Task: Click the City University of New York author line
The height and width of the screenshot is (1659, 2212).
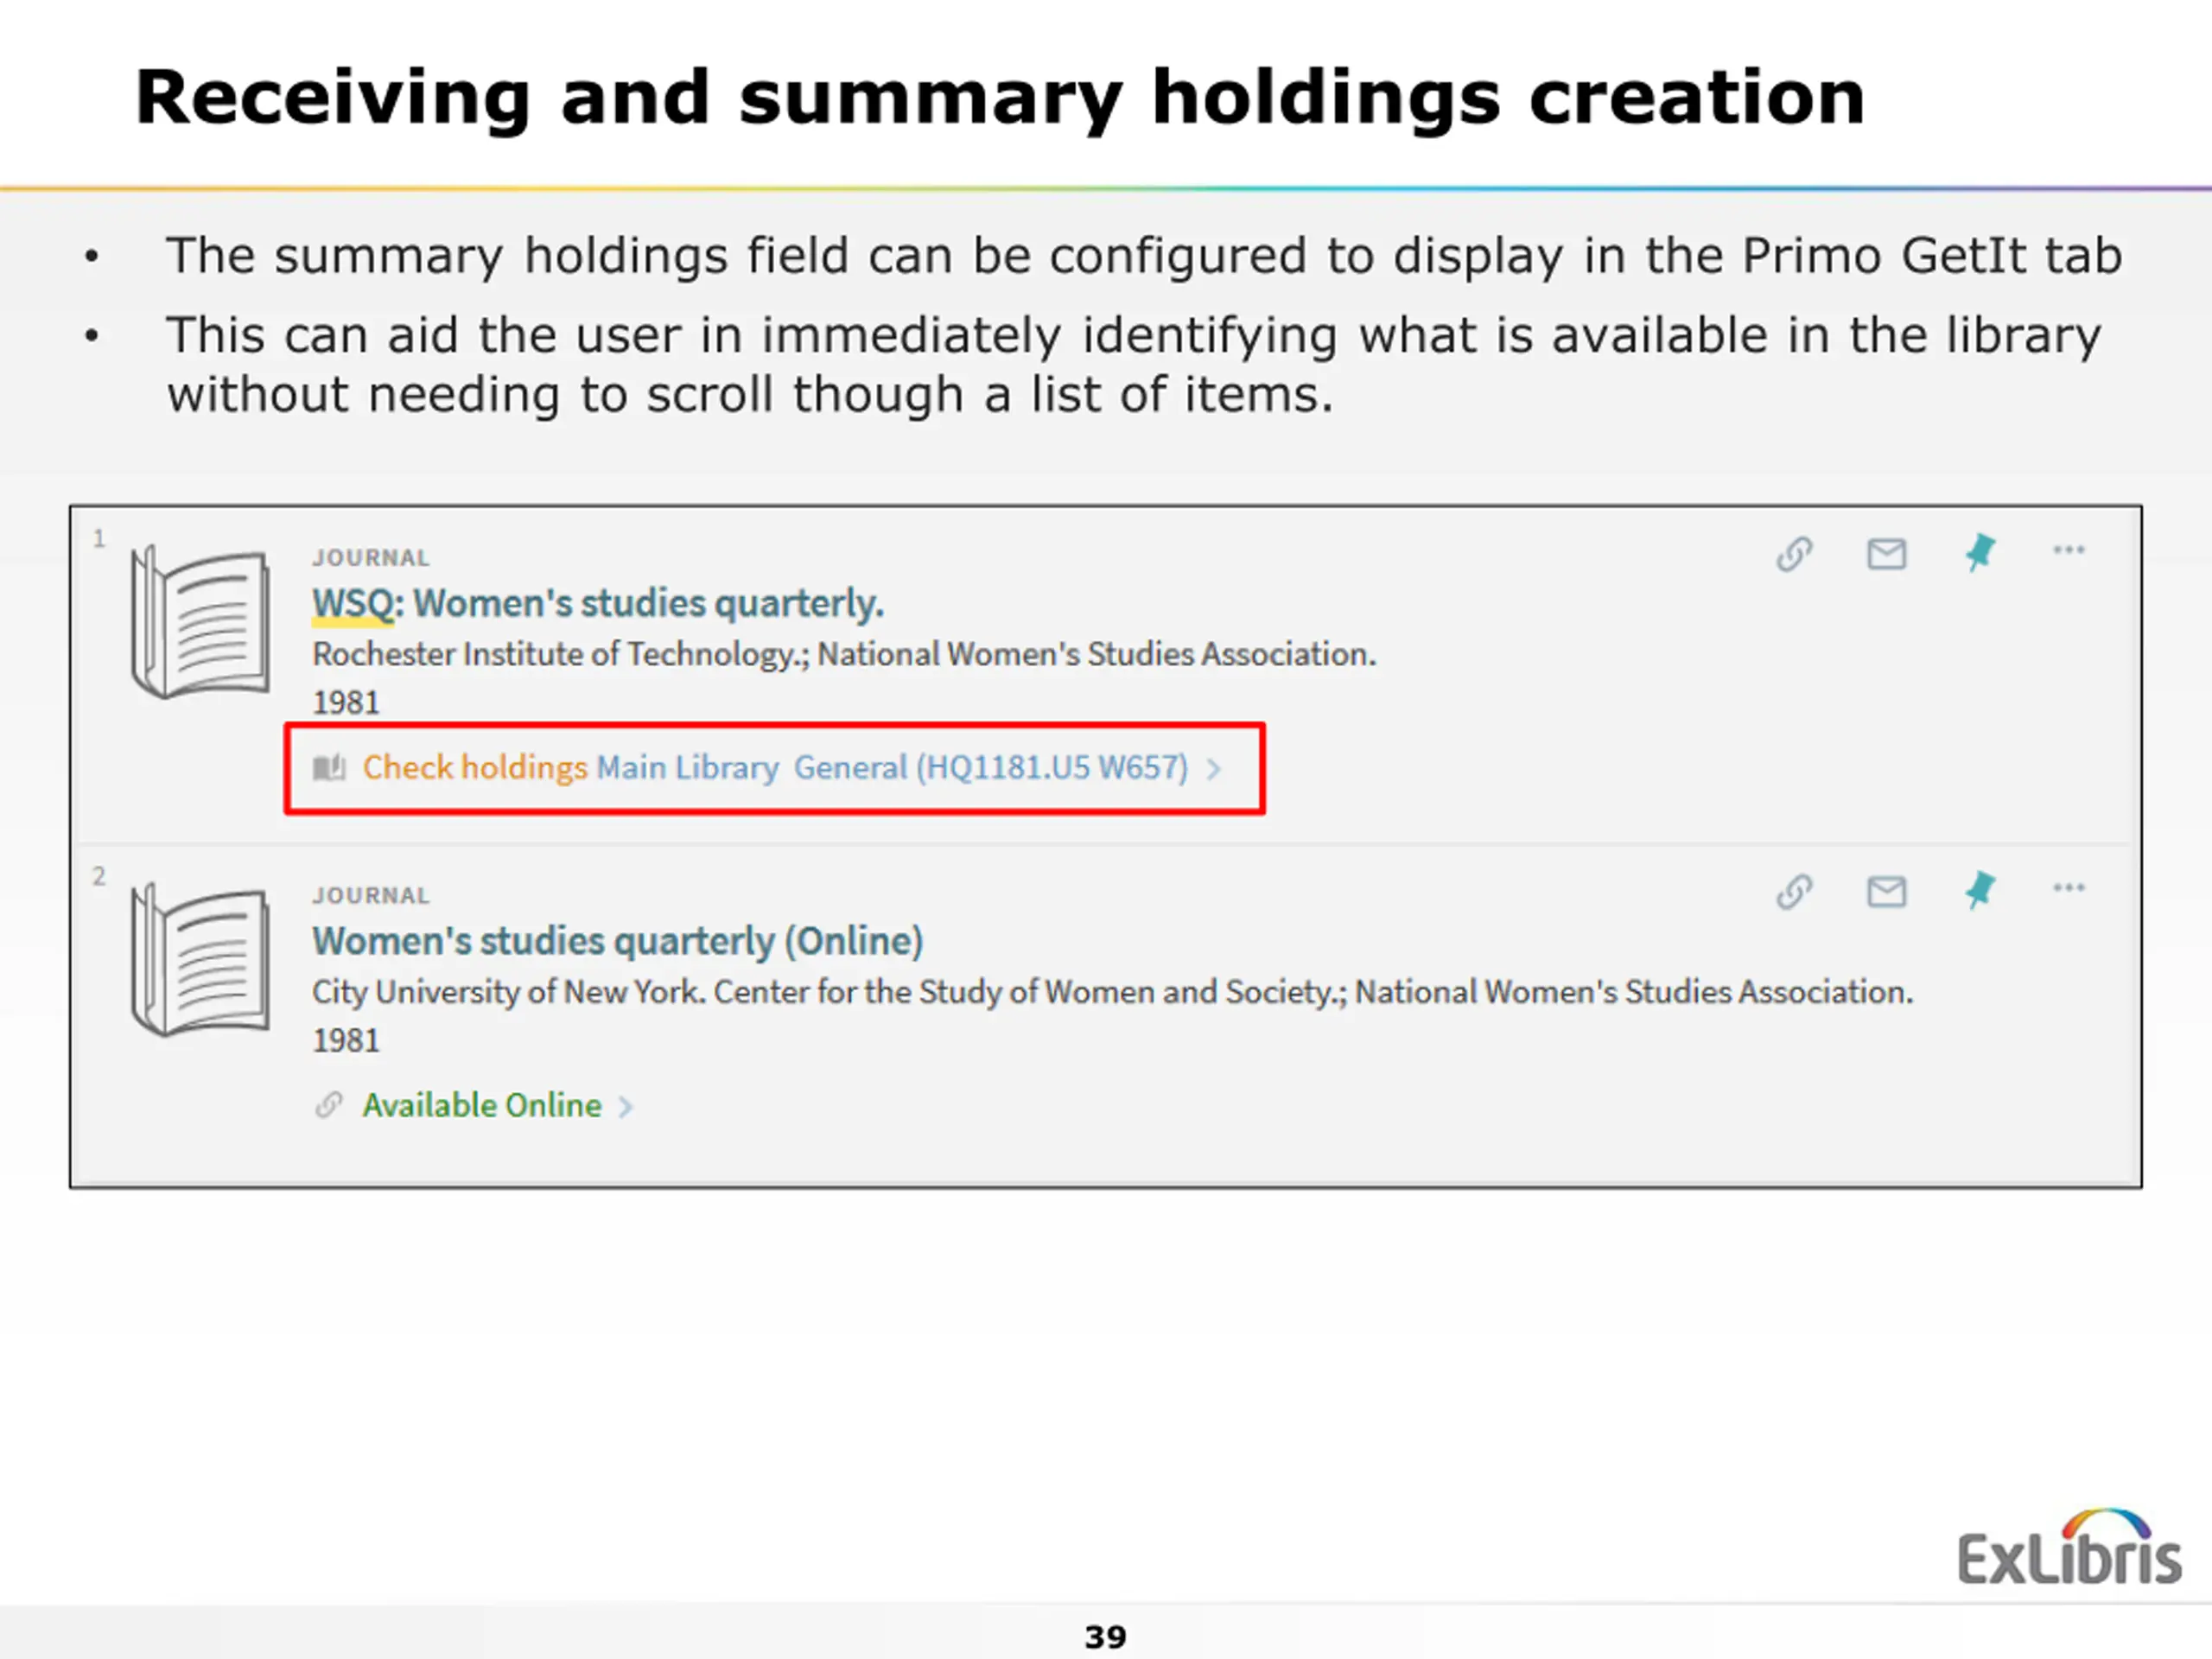Action: (x=1112, y=993)
